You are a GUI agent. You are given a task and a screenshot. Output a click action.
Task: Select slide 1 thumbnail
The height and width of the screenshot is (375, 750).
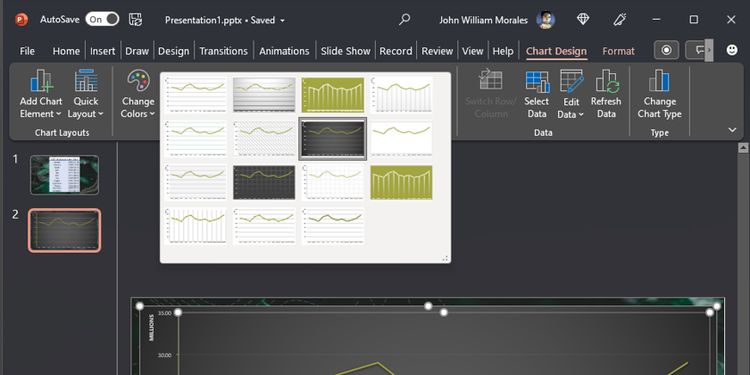tap(65, 175)
